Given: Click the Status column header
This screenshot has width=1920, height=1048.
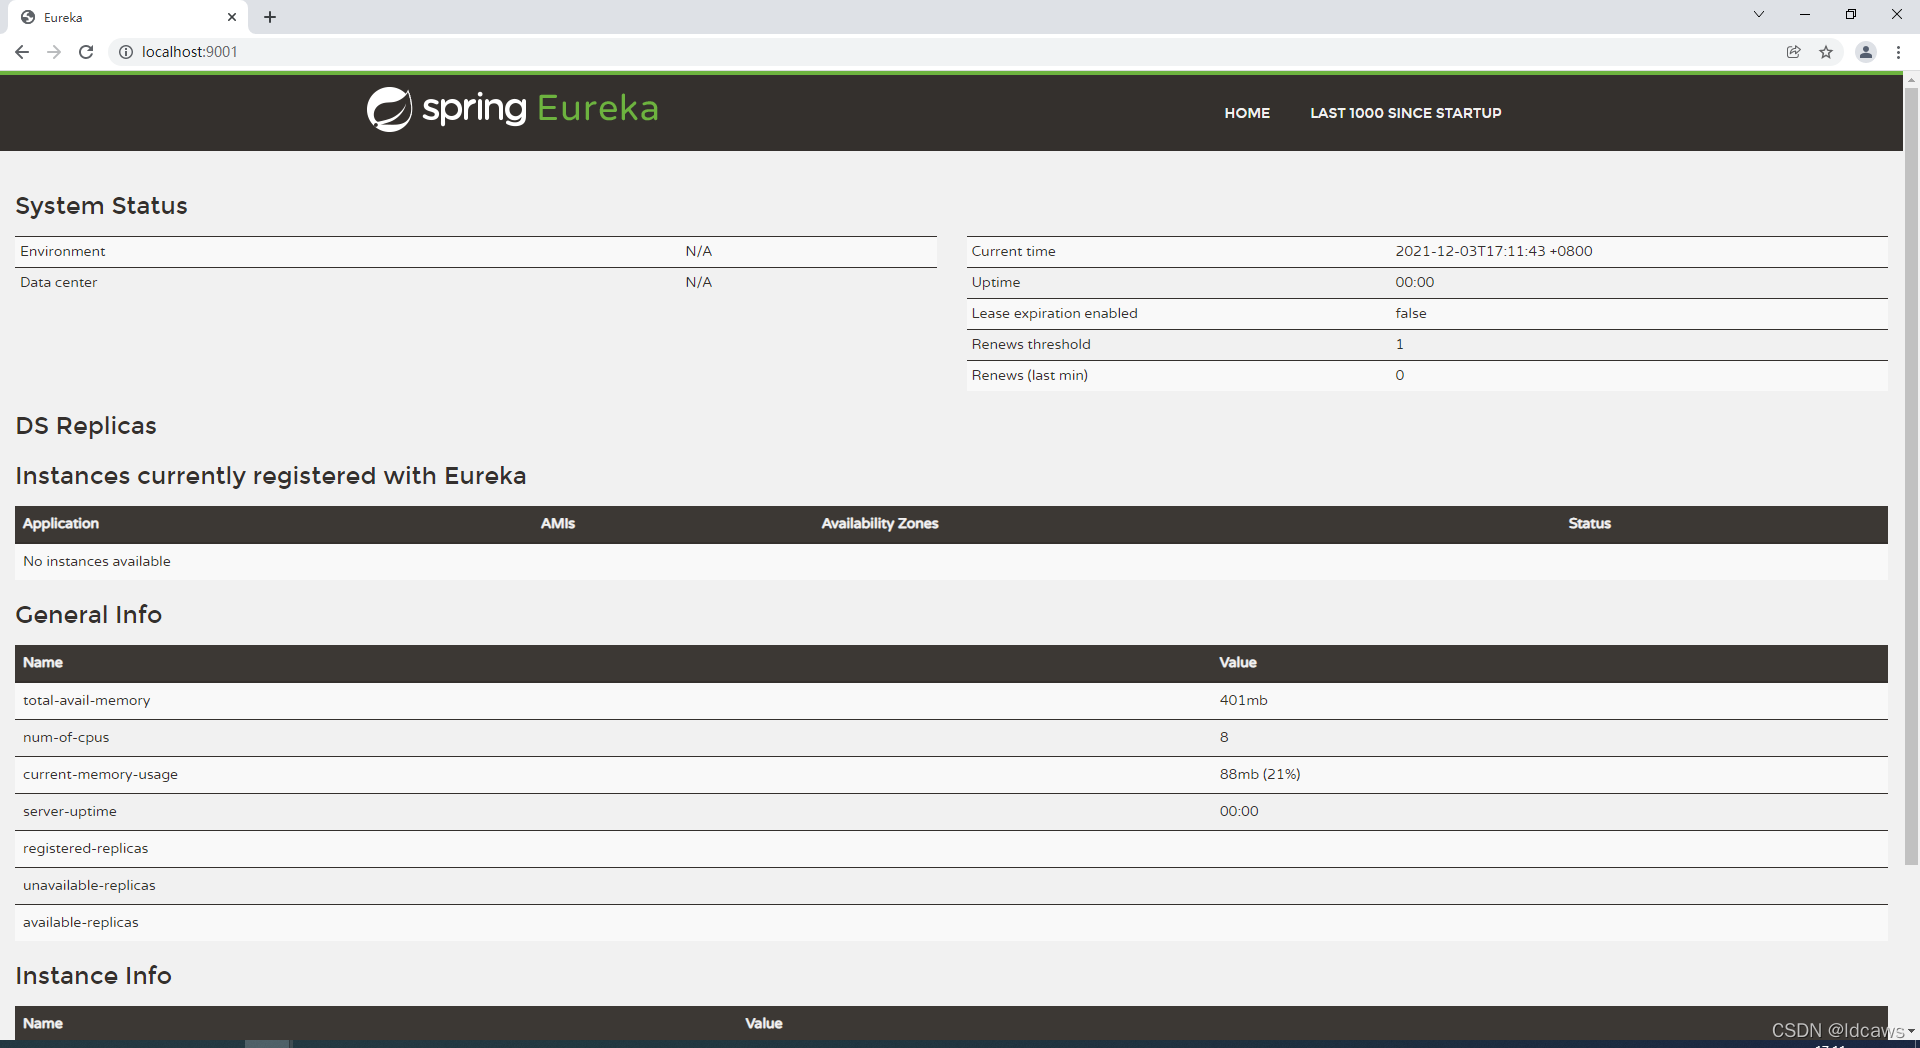Looking at the screenshot, I should tap(1589, 524).
